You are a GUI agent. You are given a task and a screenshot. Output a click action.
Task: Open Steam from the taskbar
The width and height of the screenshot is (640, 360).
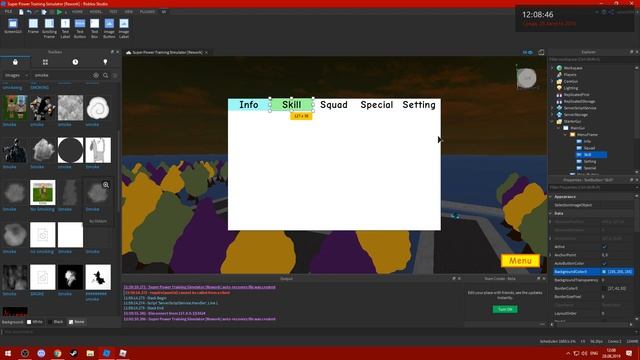[x=73, y=353]
